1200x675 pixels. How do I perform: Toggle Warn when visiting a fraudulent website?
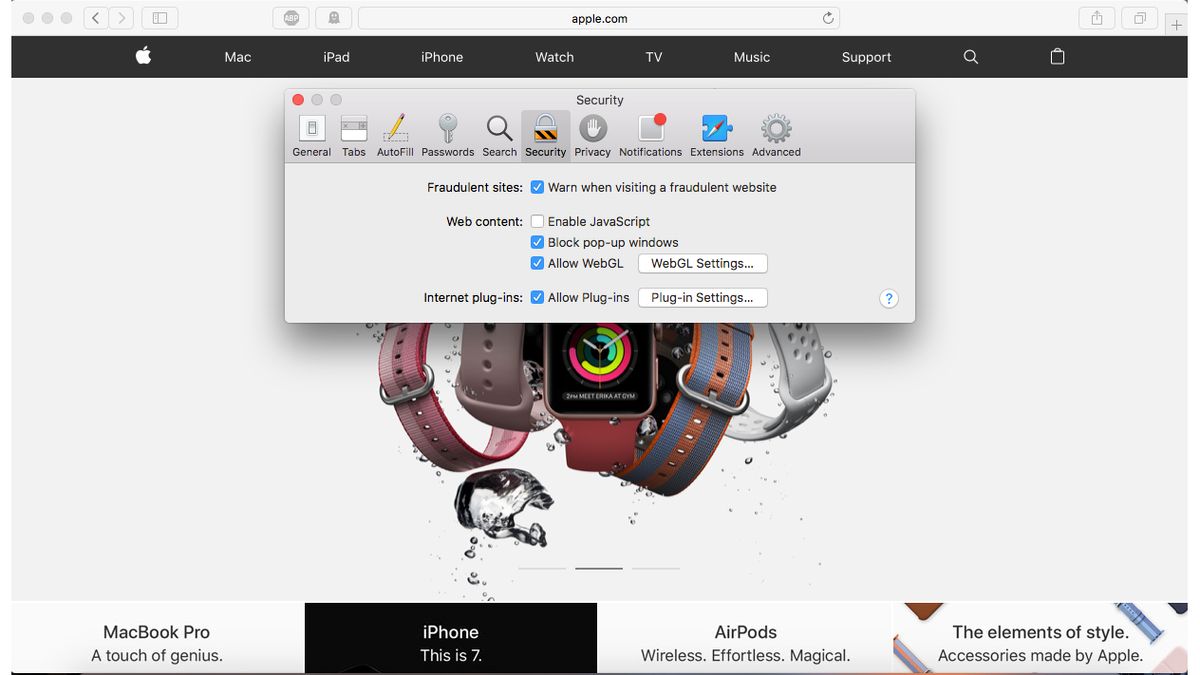537,187
